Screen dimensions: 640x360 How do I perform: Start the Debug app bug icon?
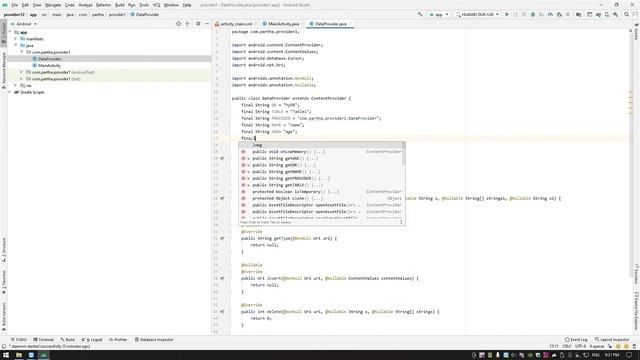click(533, 14)
